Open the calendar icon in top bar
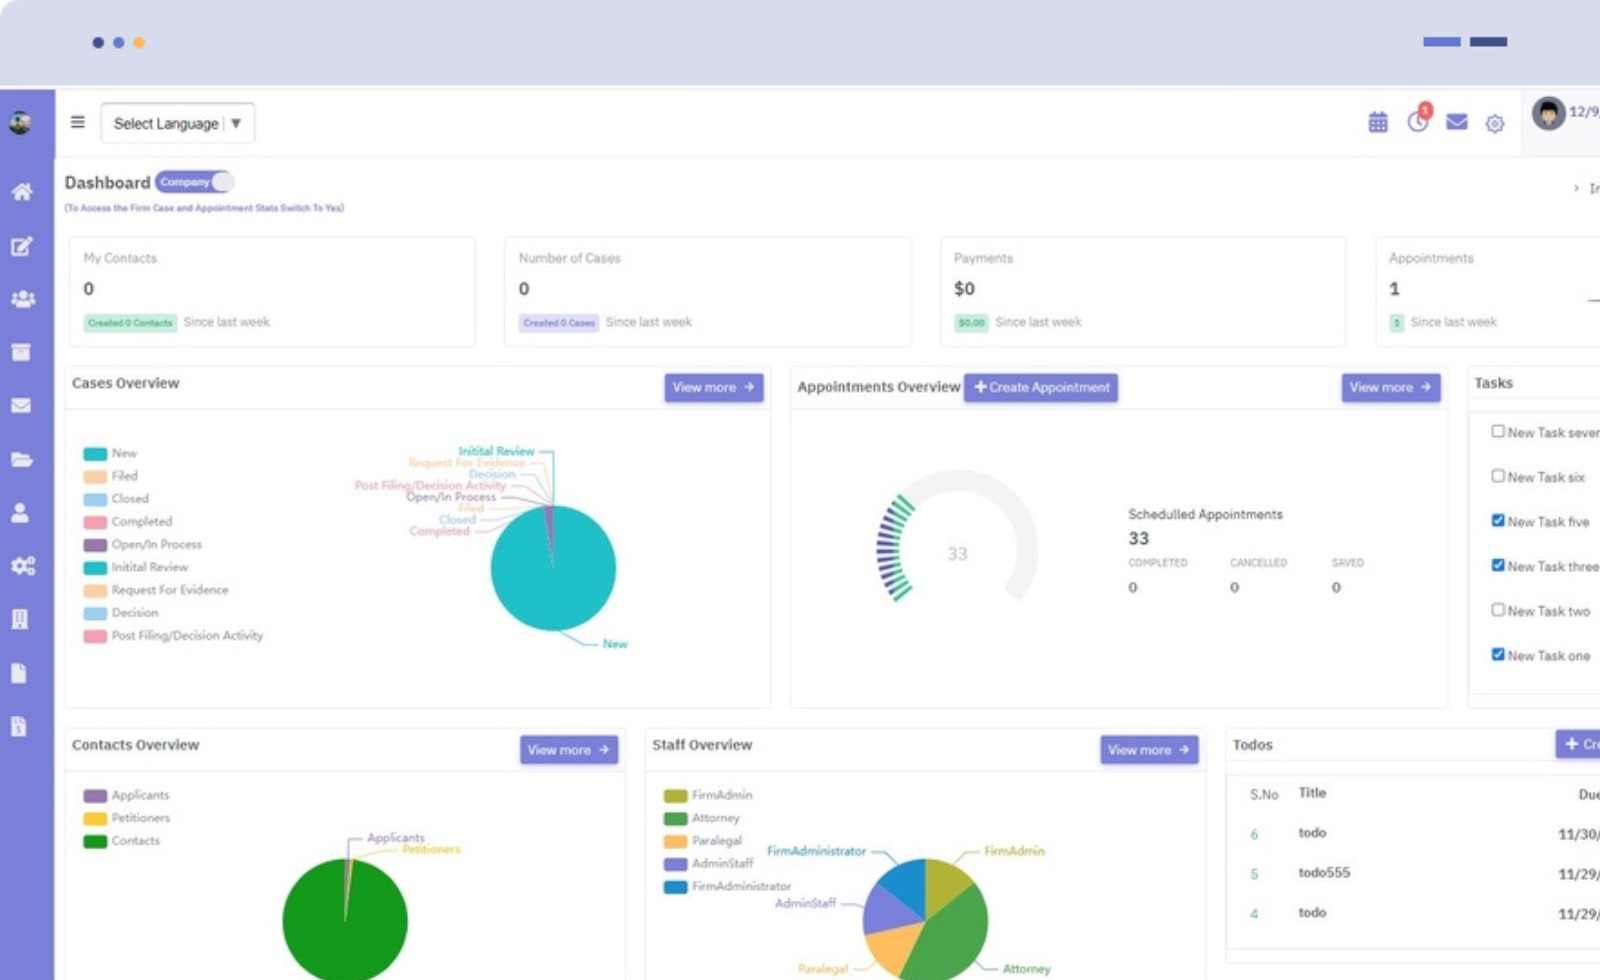 coord(1377,123)
